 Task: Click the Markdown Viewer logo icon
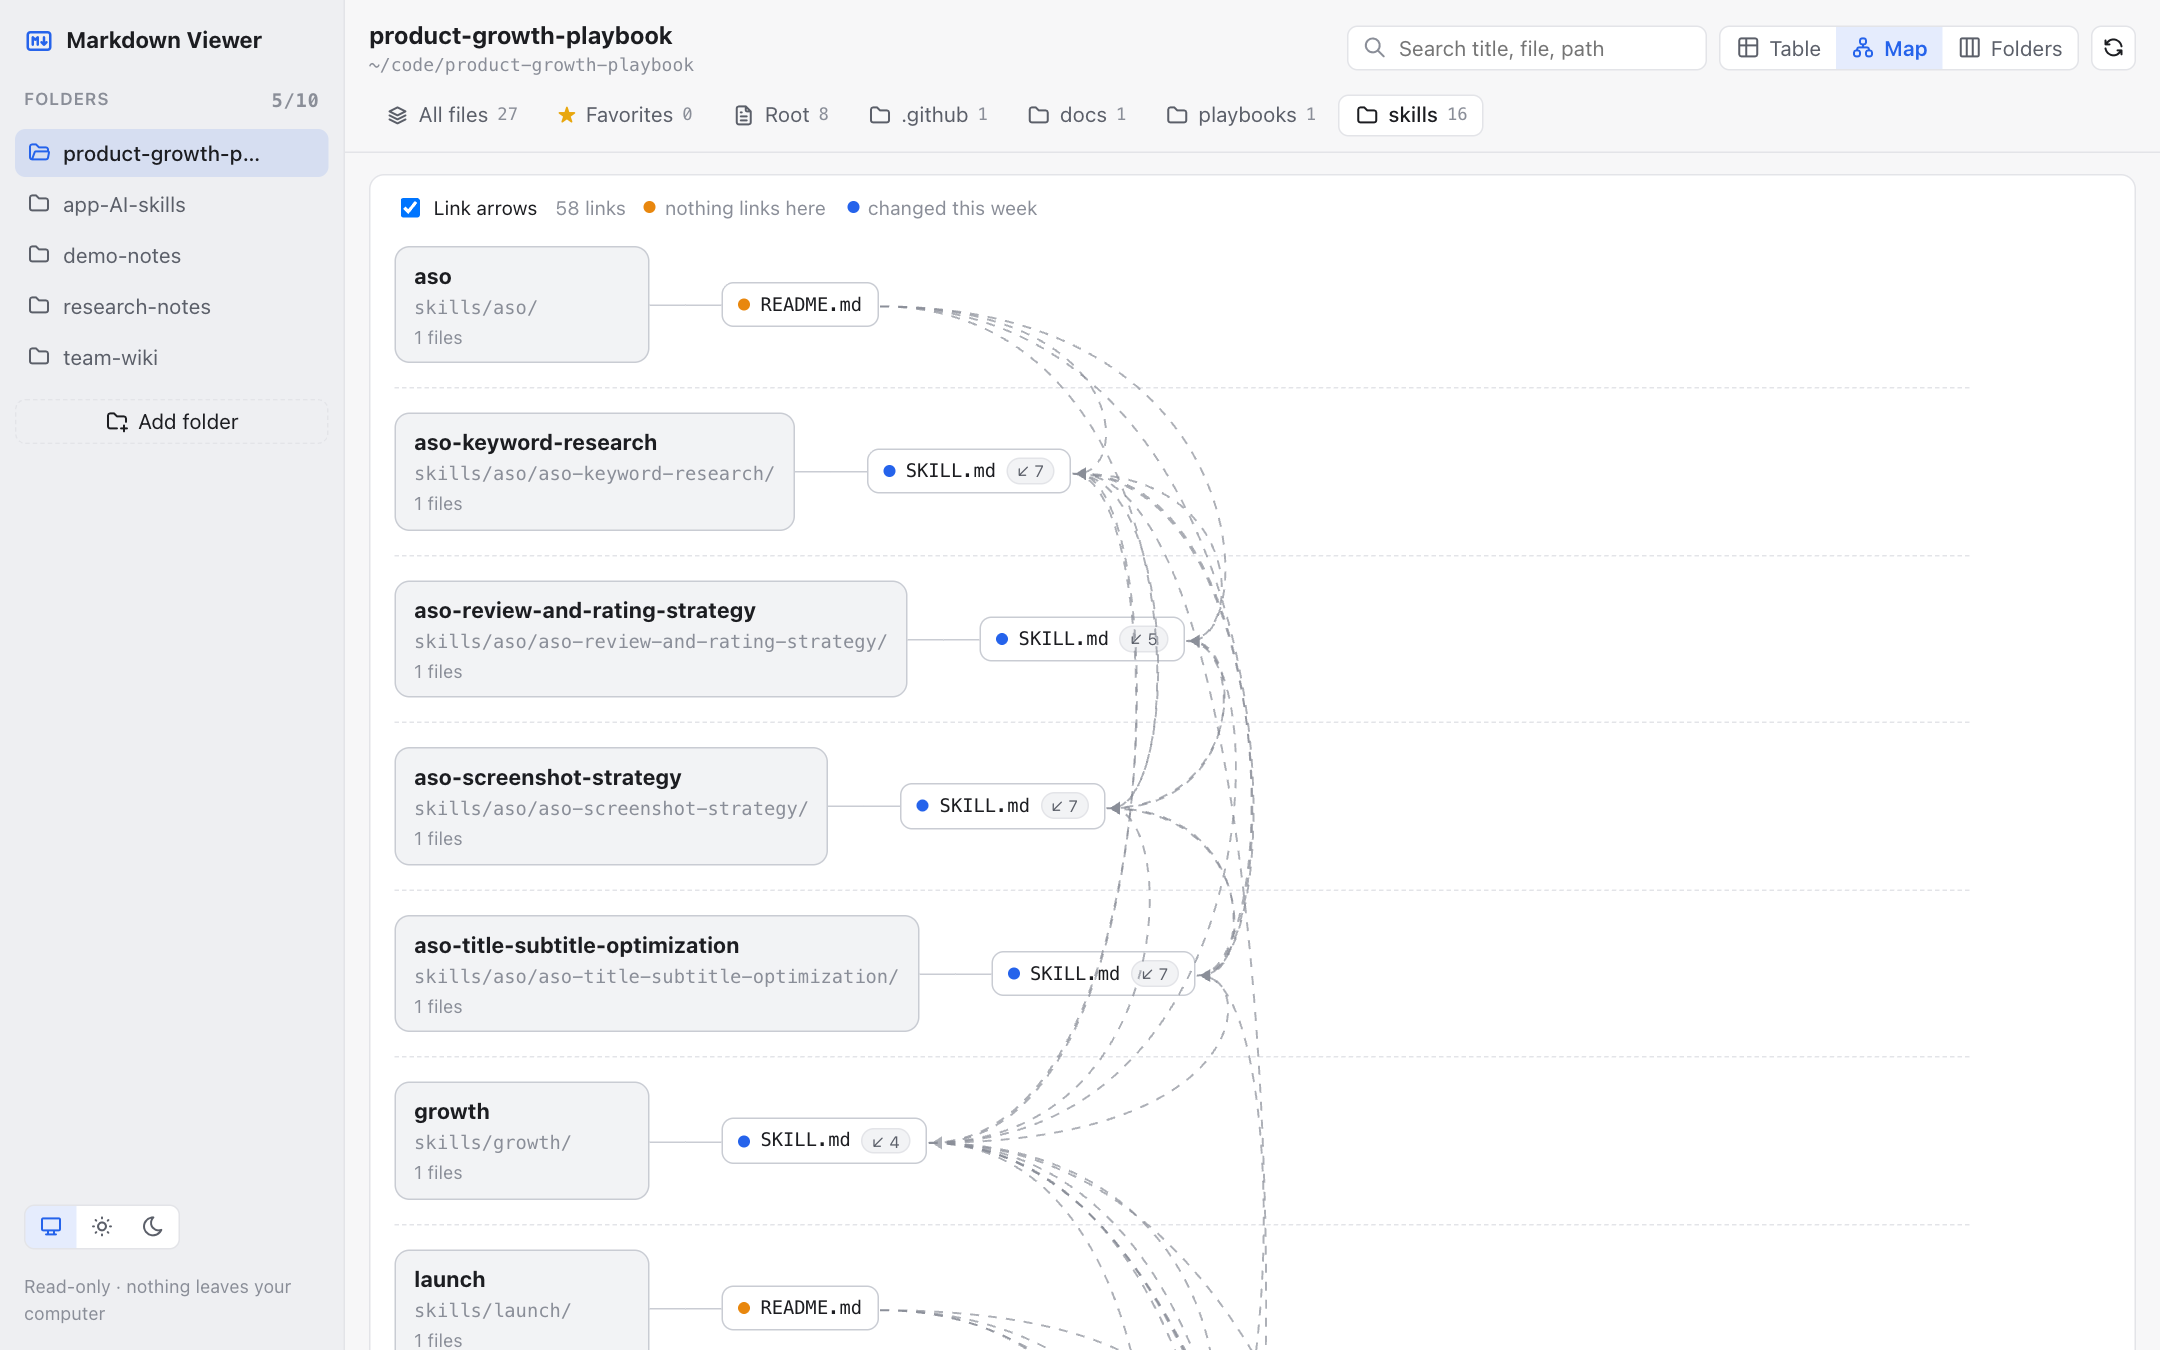[39, 41]
